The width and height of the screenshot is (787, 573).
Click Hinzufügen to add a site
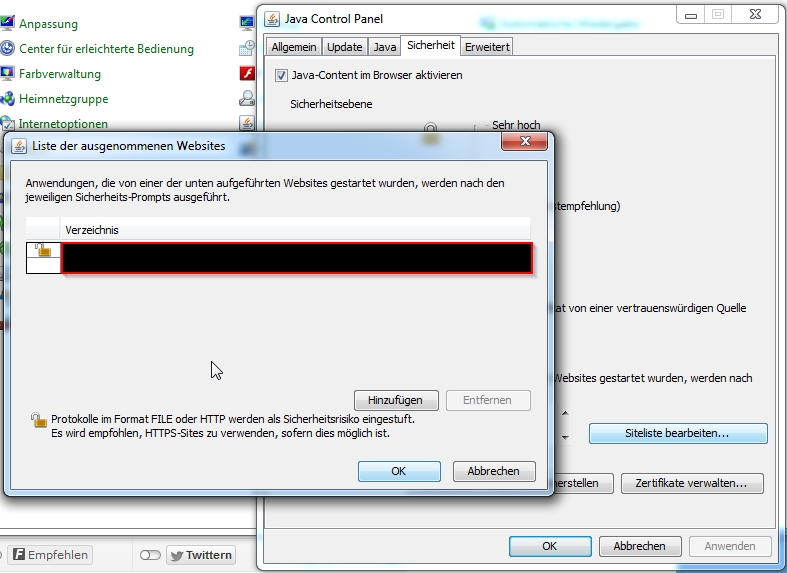396,400
